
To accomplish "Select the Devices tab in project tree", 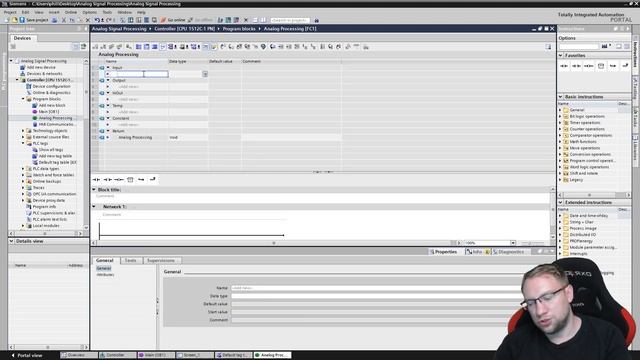I will (x=22, y=38).
